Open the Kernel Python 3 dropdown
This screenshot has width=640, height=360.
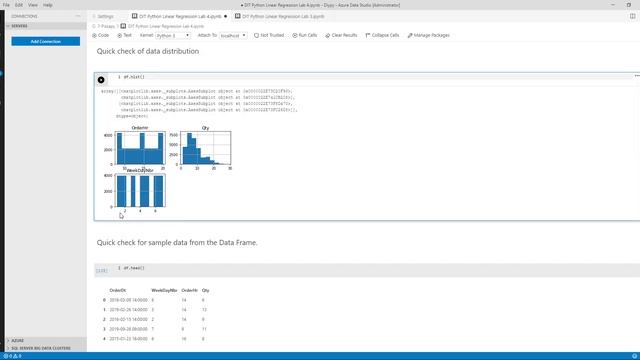[x=173, y=36]
